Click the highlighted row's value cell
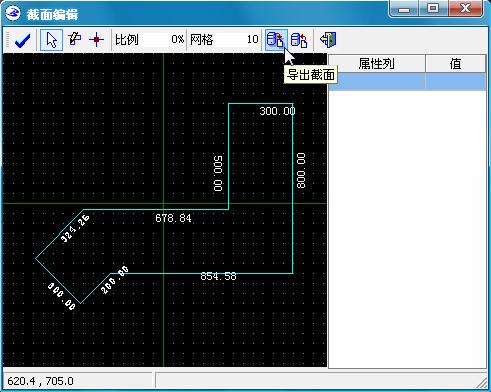Viewport: 491px width, 392px height. [x=456, y=81]
